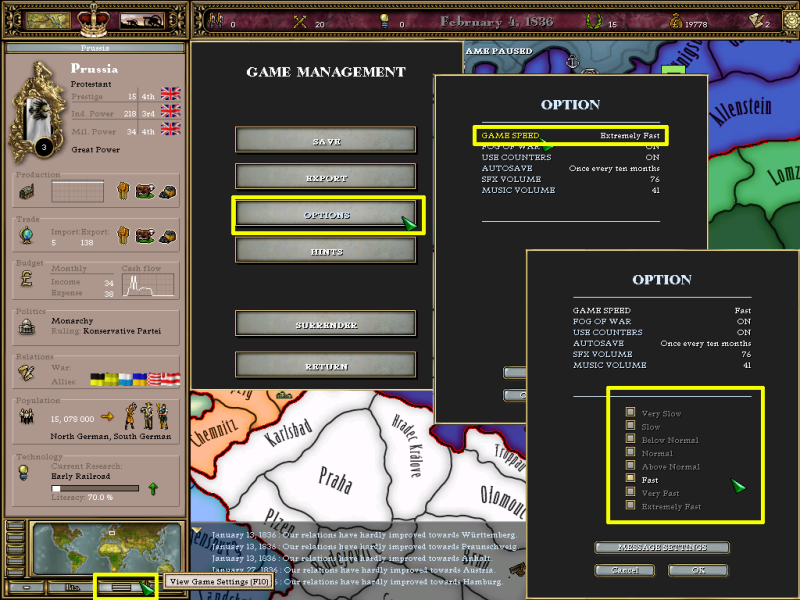Click the minus button in the bottom-left bar
This screenshot has width=800, height=600.
pos(26,587)
